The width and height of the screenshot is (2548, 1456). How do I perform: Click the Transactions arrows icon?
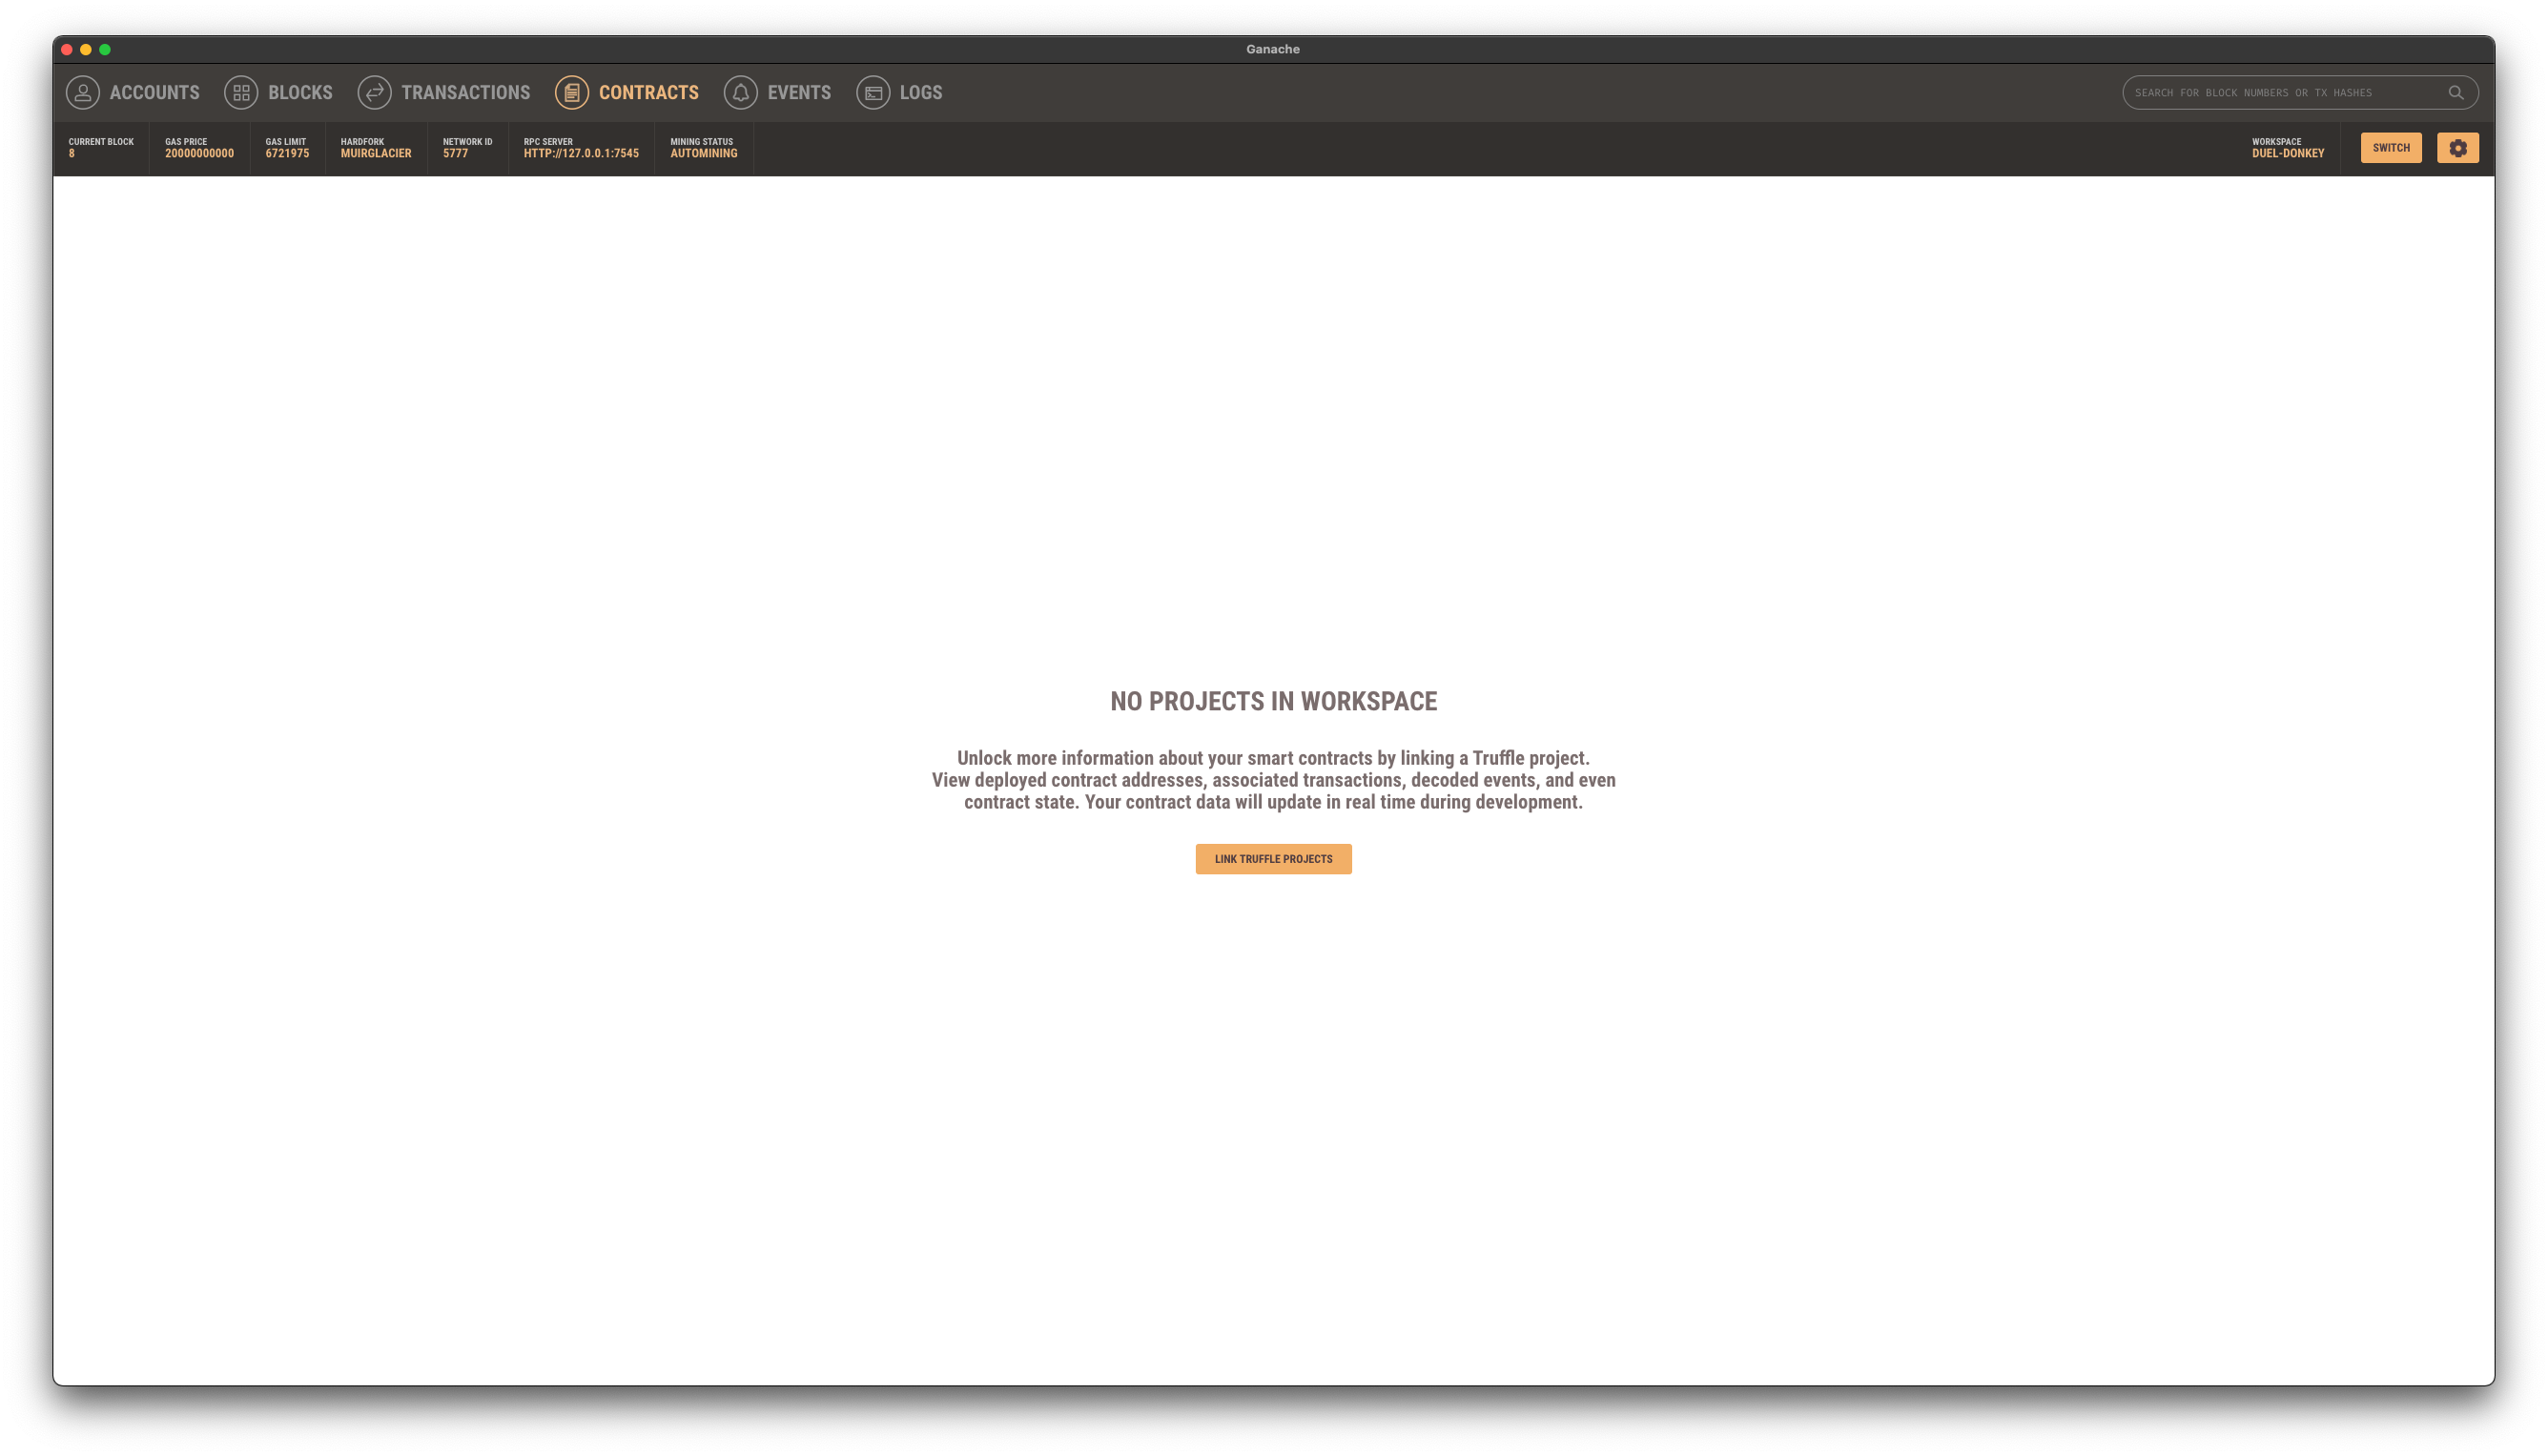pos(374,92)
